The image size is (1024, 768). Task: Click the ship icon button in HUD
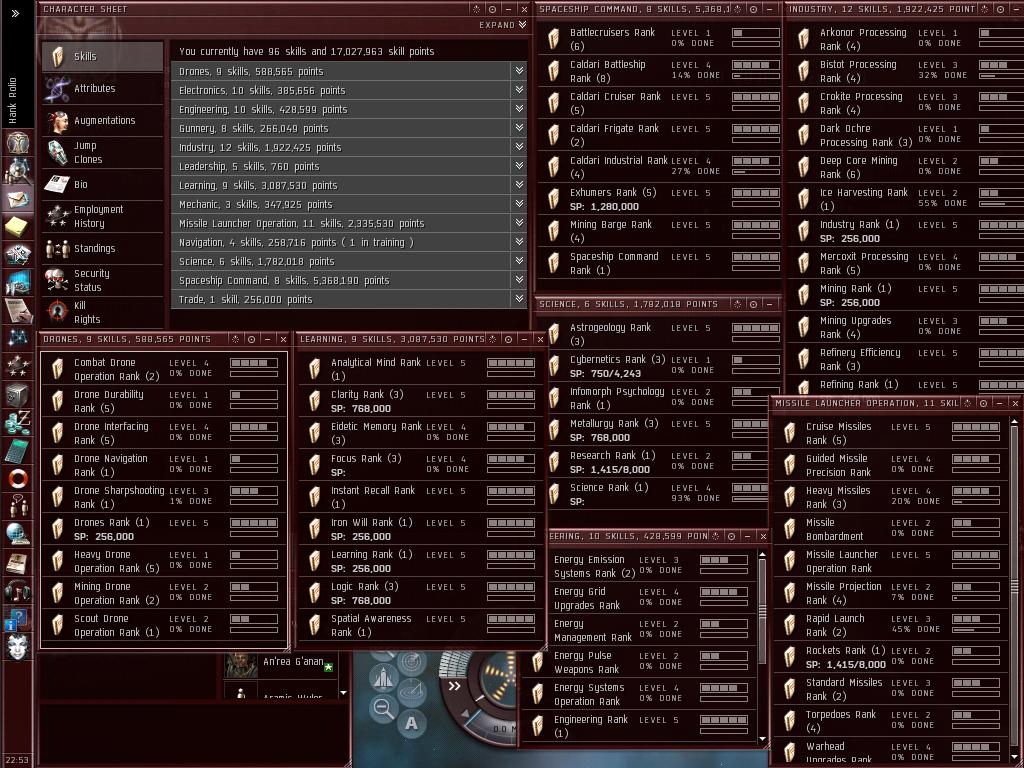point(383,678)
